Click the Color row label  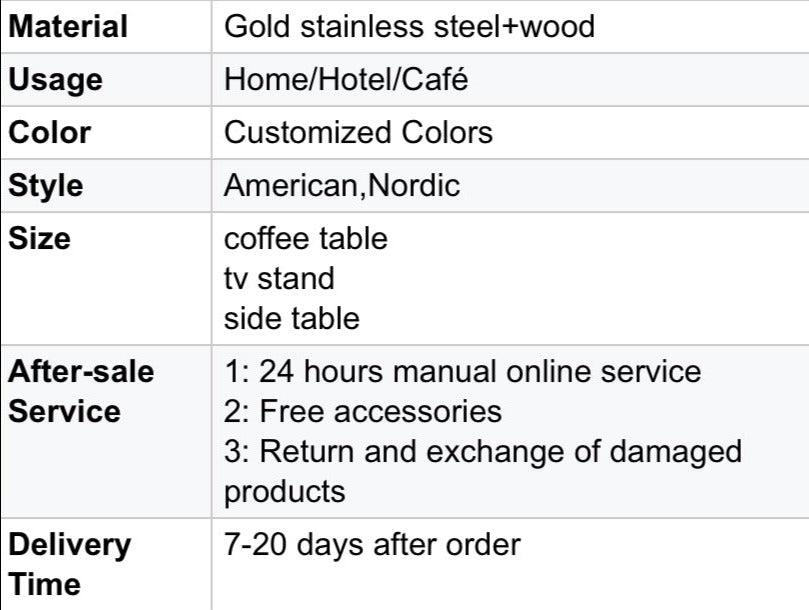pyautogui.click(x=50, y=133)
